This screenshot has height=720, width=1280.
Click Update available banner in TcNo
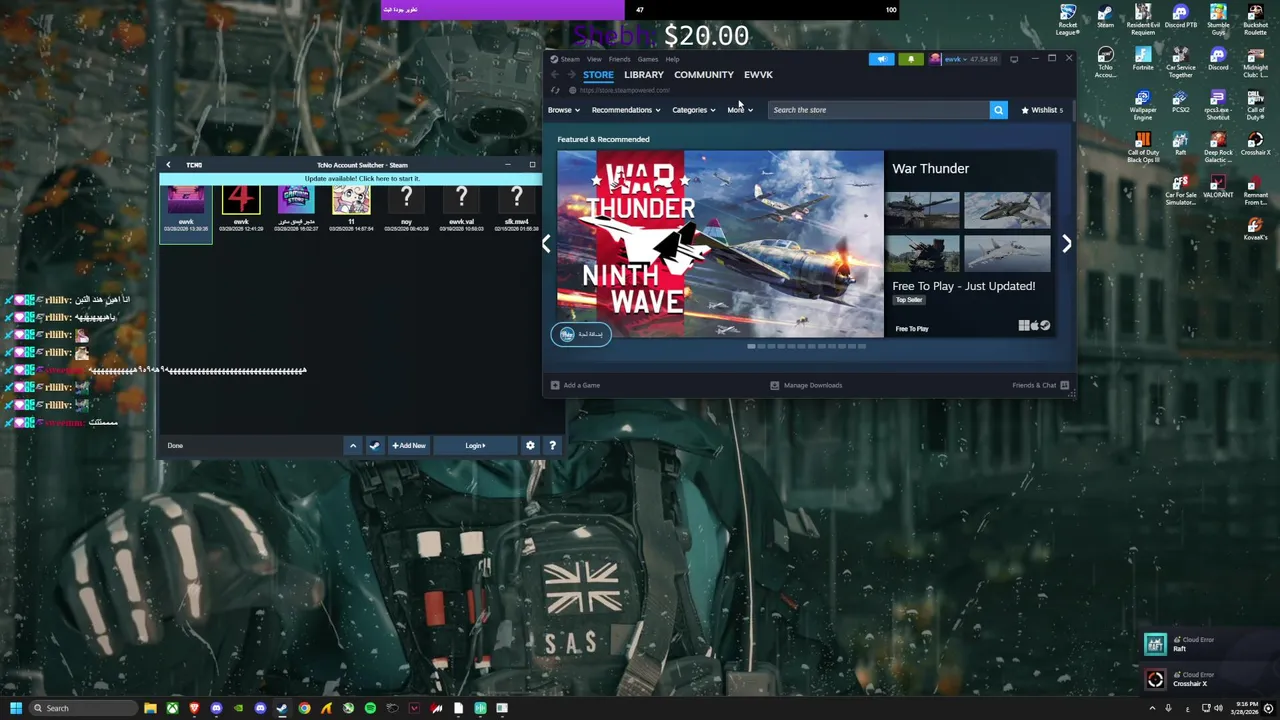[x=361, y=179]
